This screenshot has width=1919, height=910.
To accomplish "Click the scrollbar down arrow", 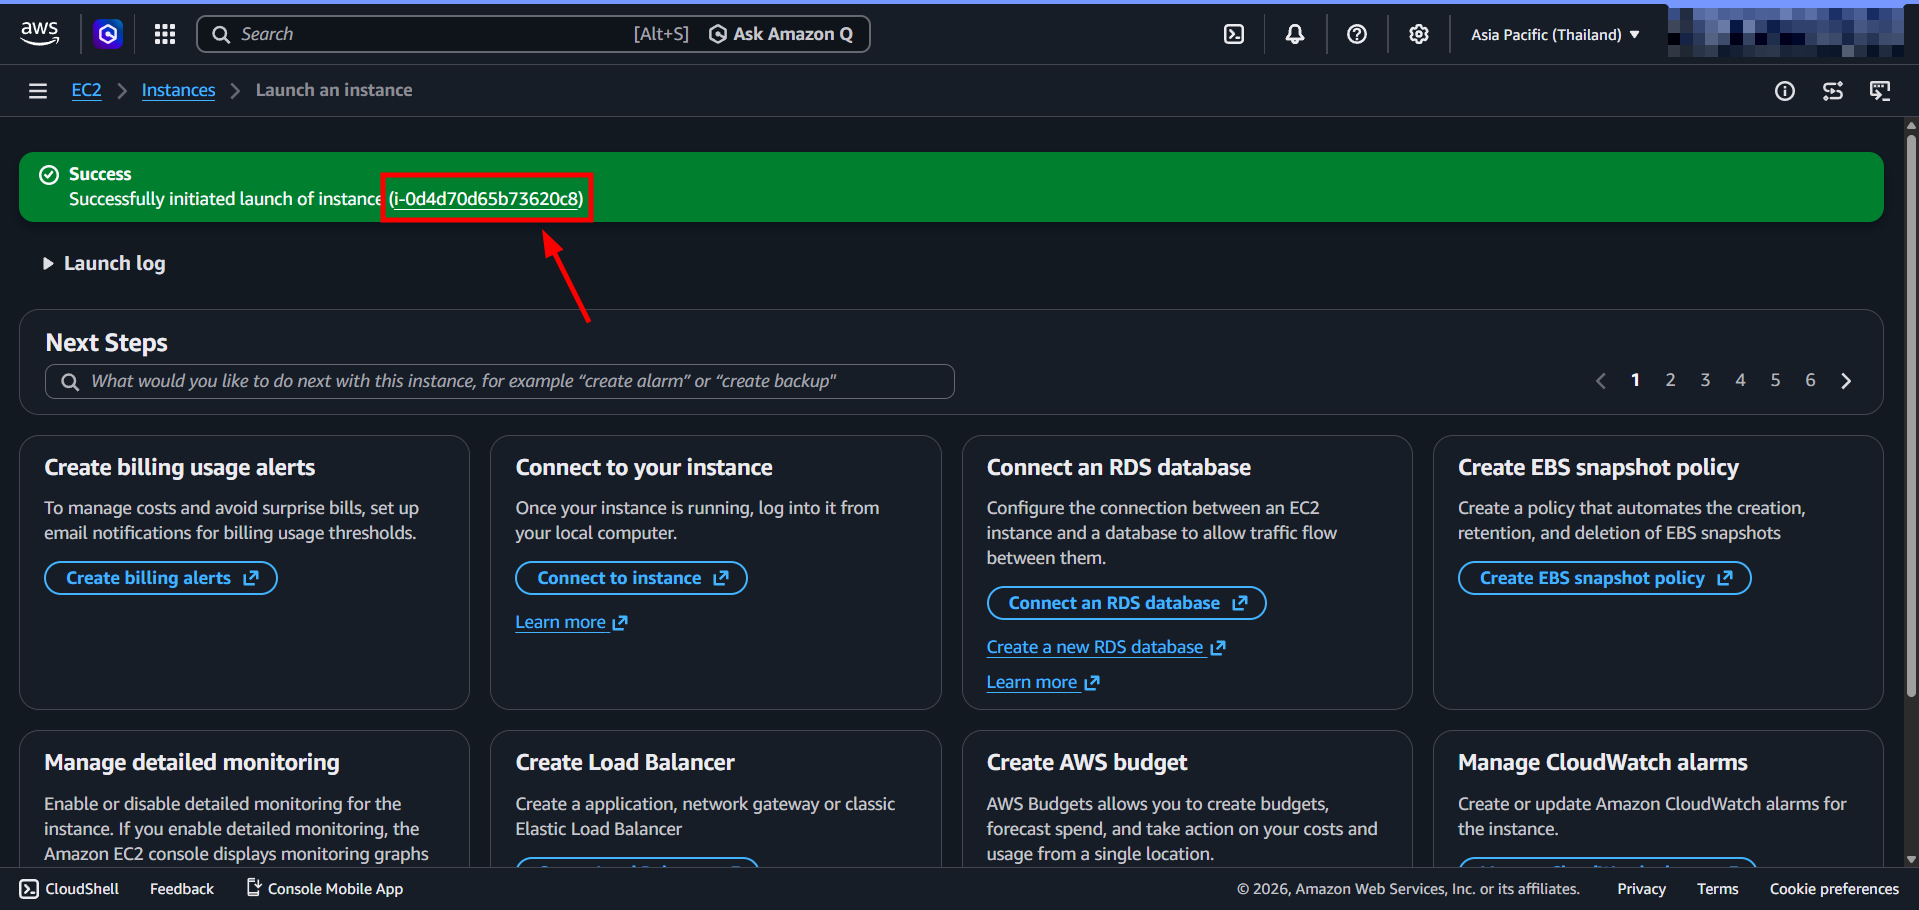I will pos(1911,859).
